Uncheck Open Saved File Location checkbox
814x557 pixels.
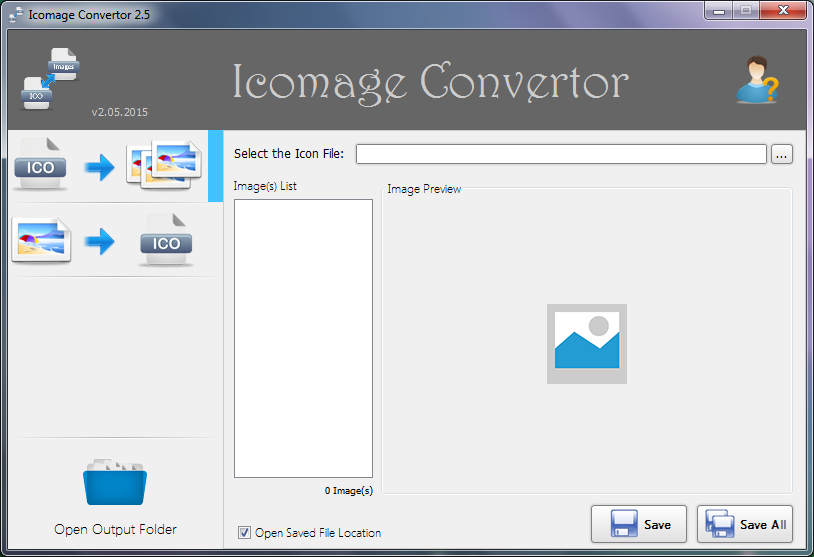coord(244,533)
